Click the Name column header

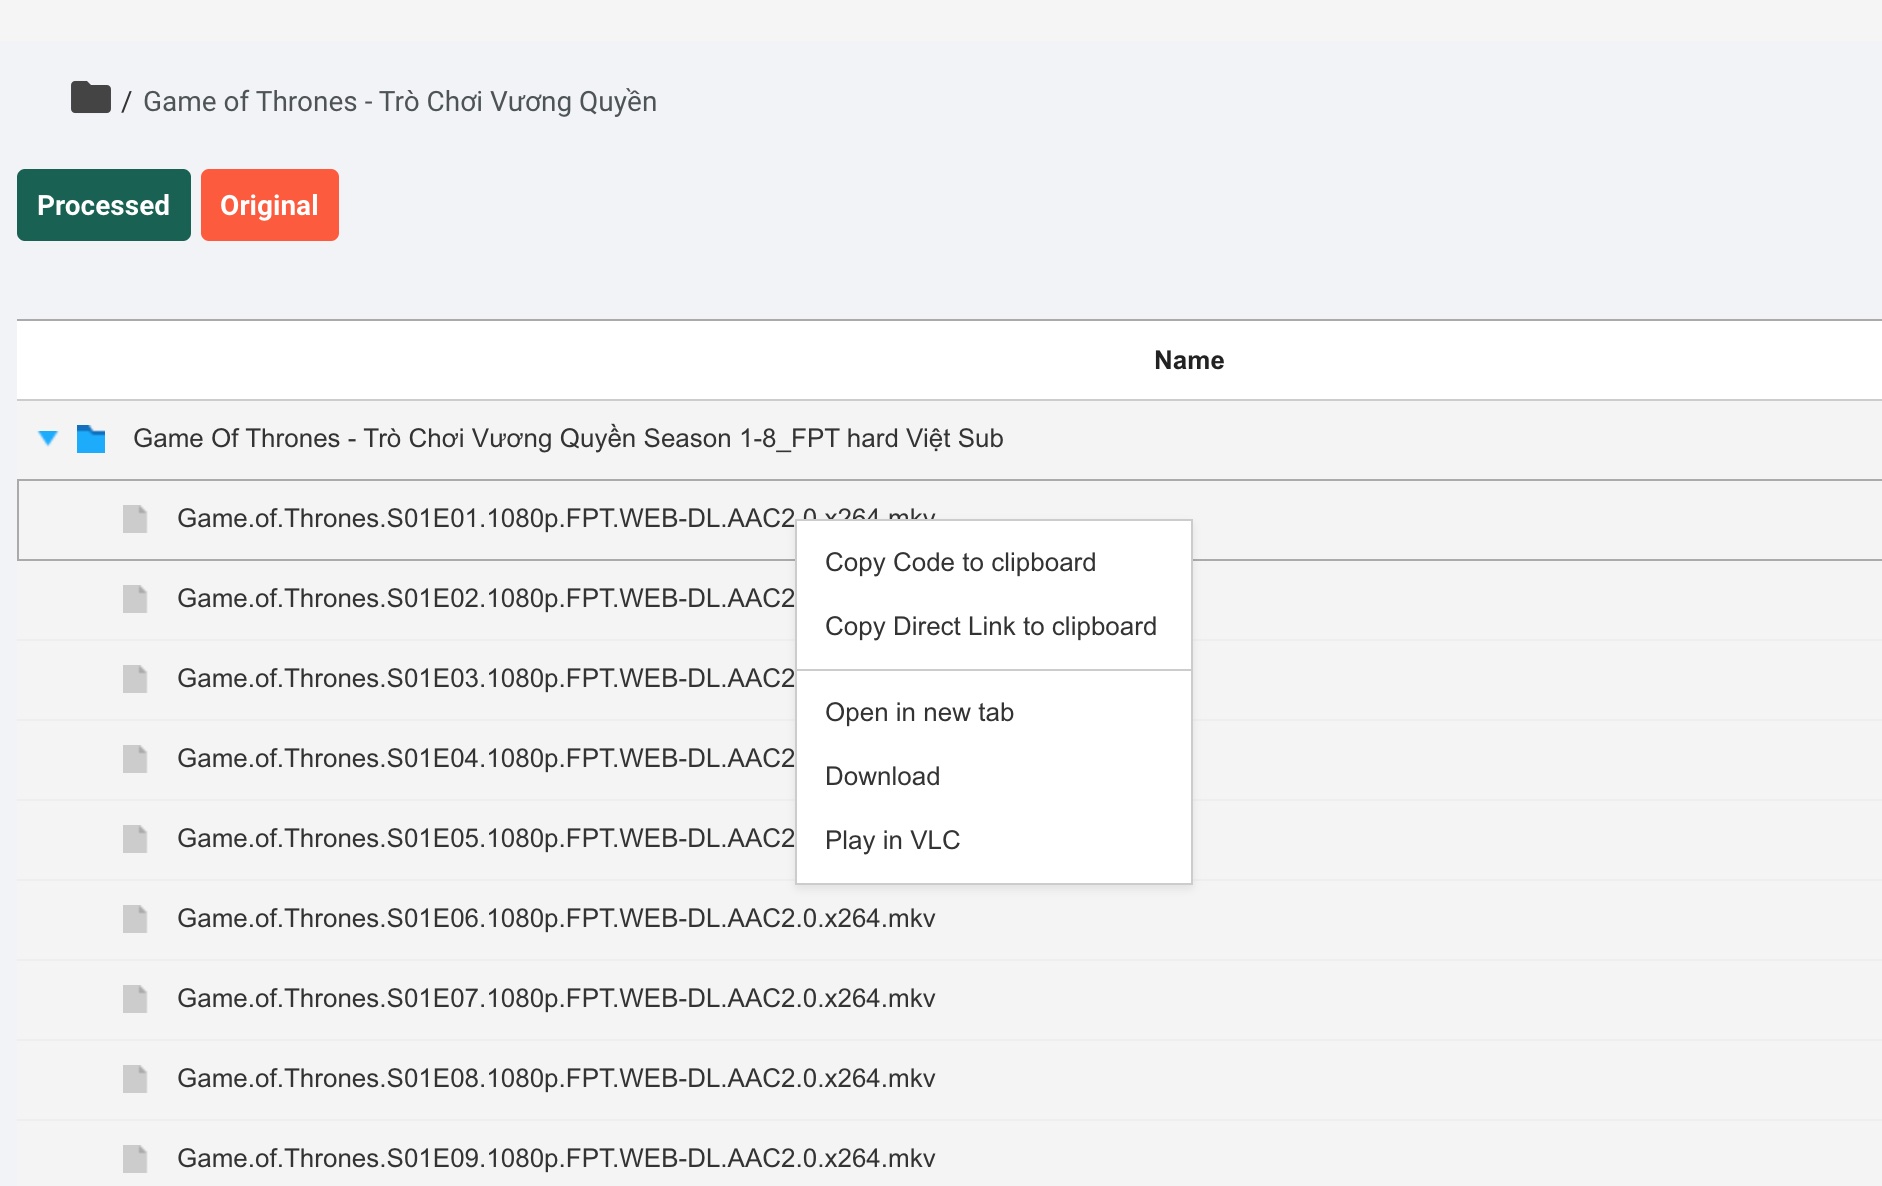(x=1189, y=360)
